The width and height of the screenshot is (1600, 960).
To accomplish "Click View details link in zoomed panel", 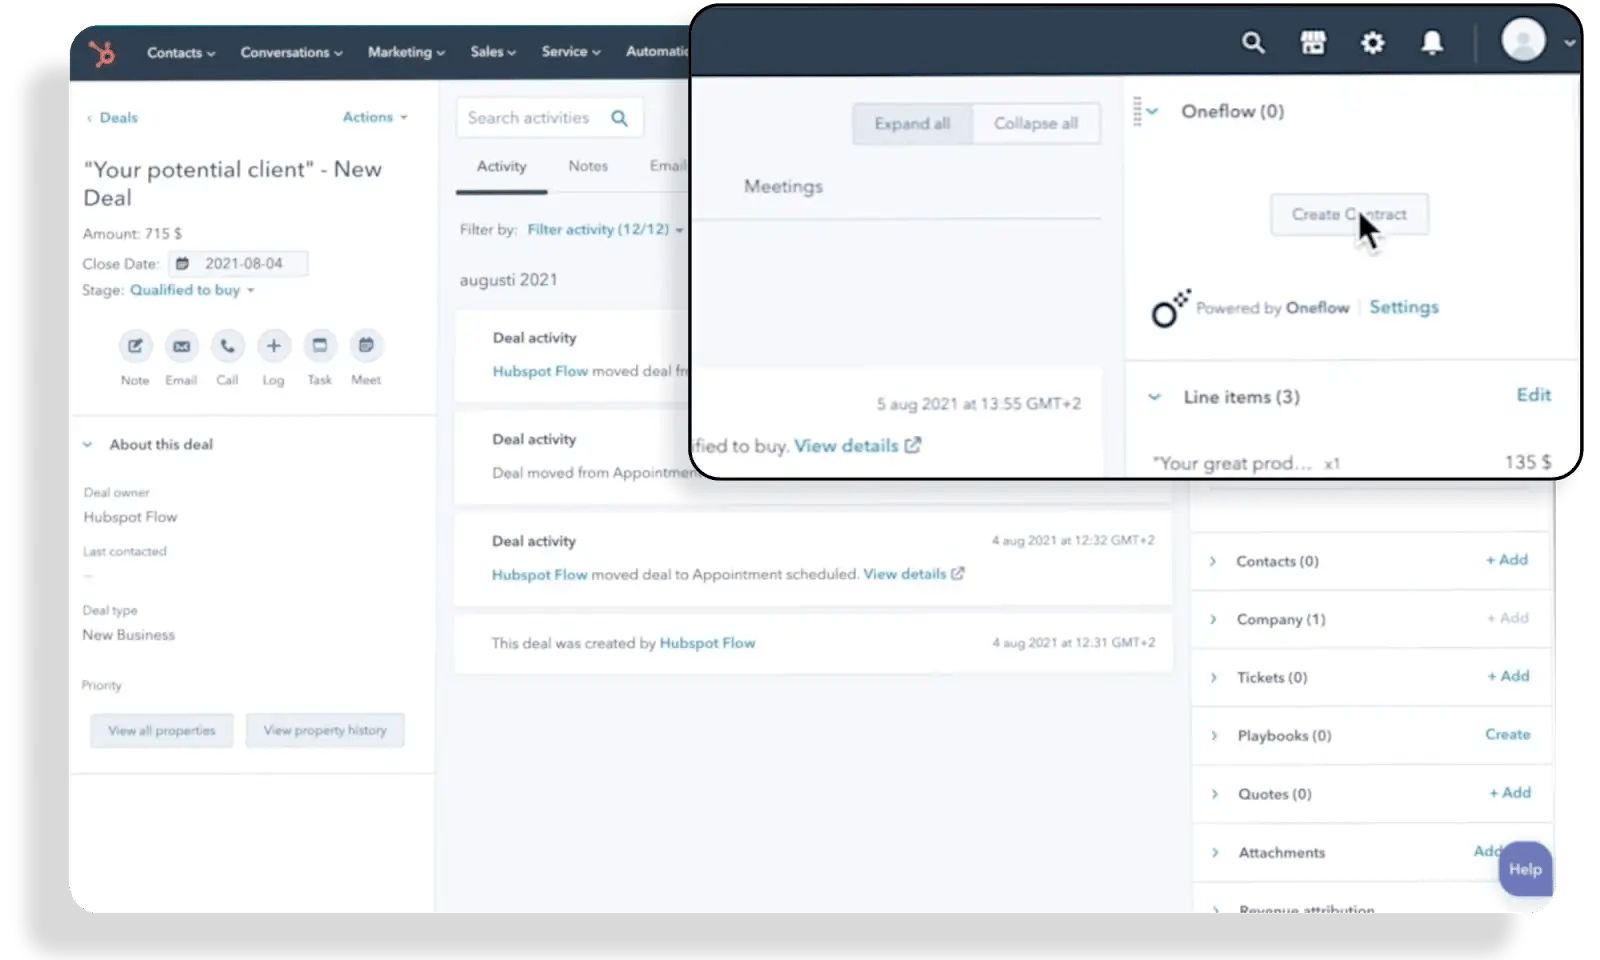I will pyautogui.click(x=857, y=446).
